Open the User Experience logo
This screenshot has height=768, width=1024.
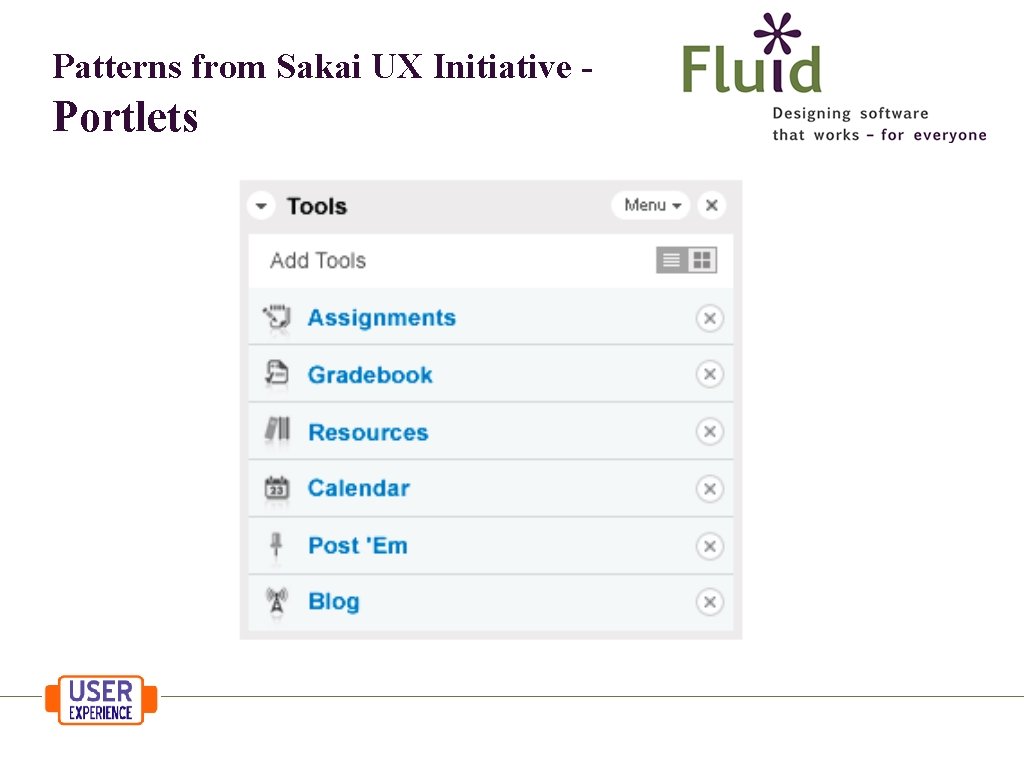click(100, 700)
